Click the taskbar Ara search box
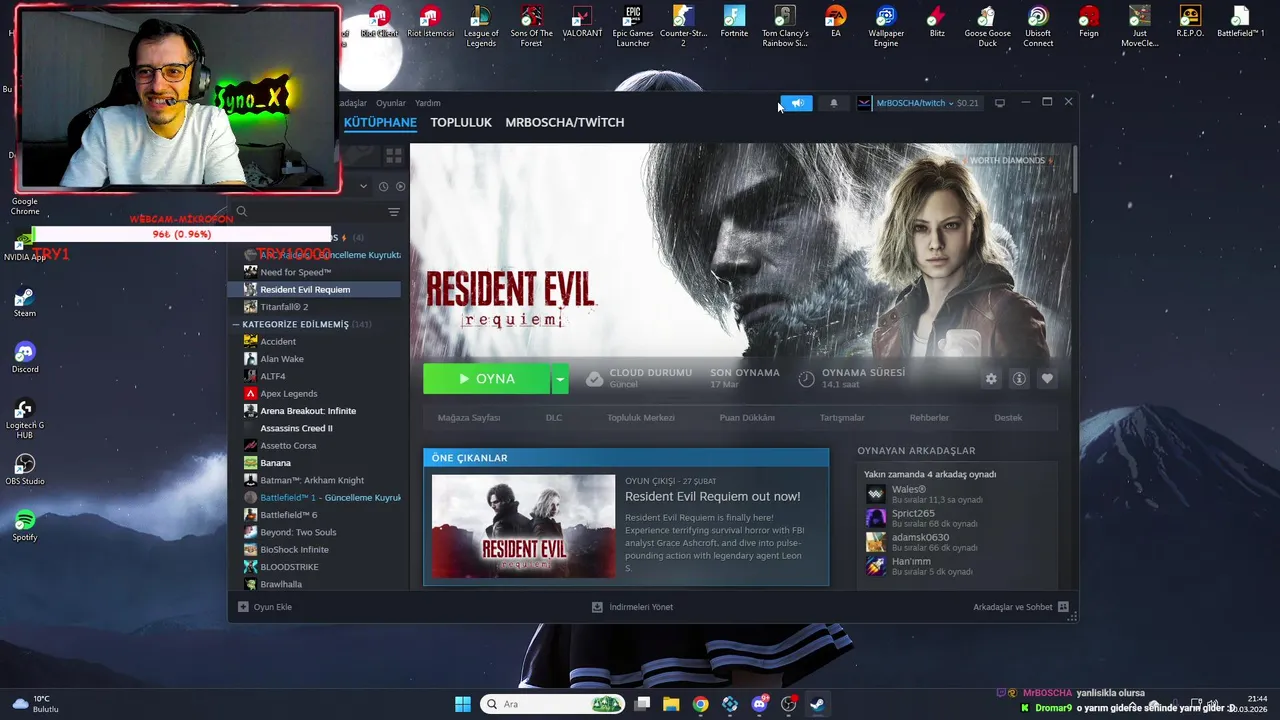The width and height of the screenshot is (1280, 720). pyautogui.click(x=552, y=704)
